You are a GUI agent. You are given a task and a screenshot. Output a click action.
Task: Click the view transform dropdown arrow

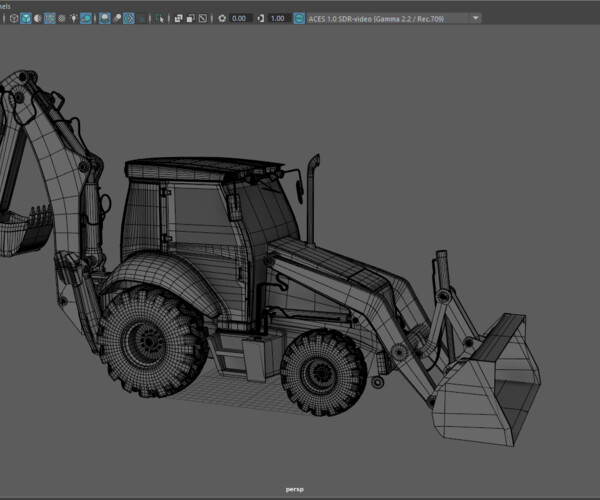[475, 18]
